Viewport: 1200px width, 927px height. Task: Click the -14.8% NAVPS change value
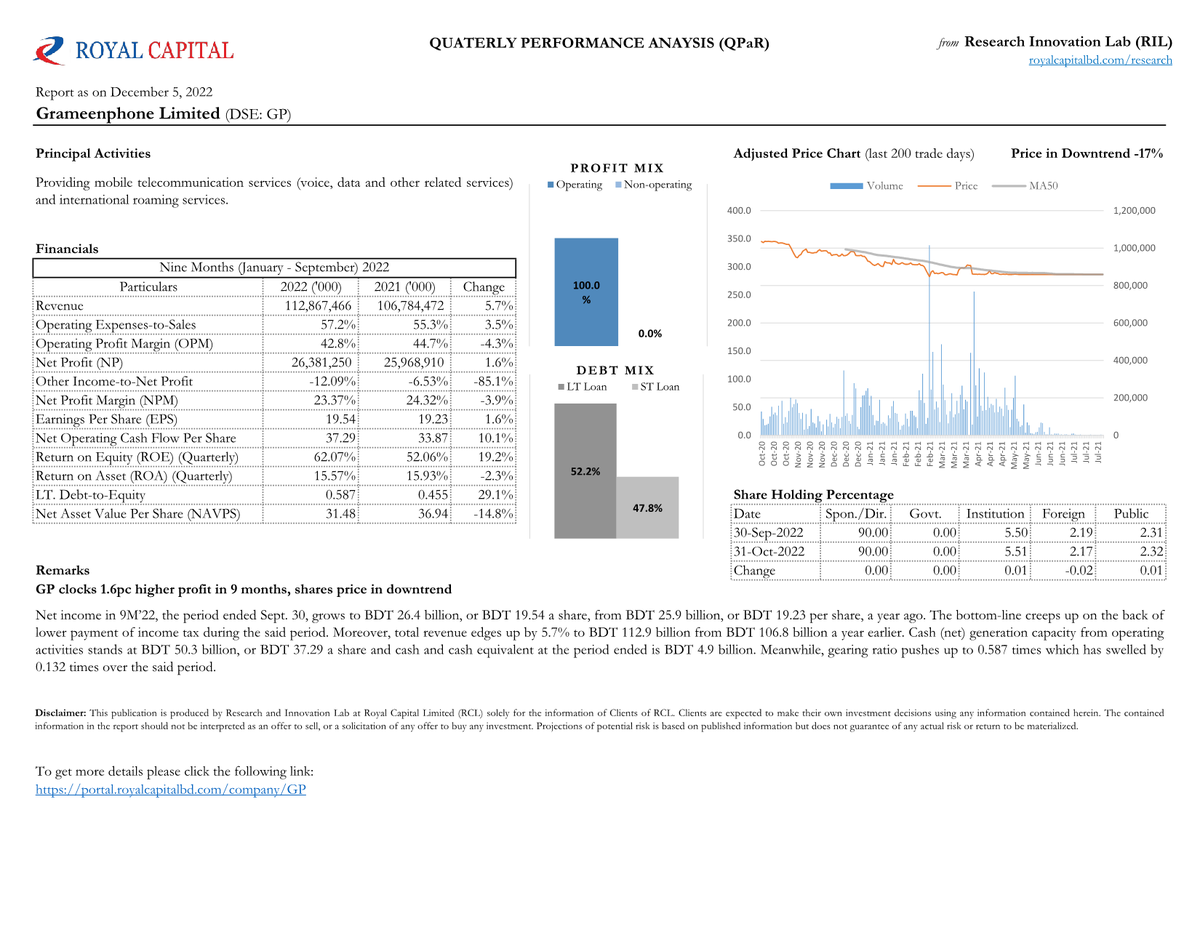pyautogui.click(x=492, y=515)
